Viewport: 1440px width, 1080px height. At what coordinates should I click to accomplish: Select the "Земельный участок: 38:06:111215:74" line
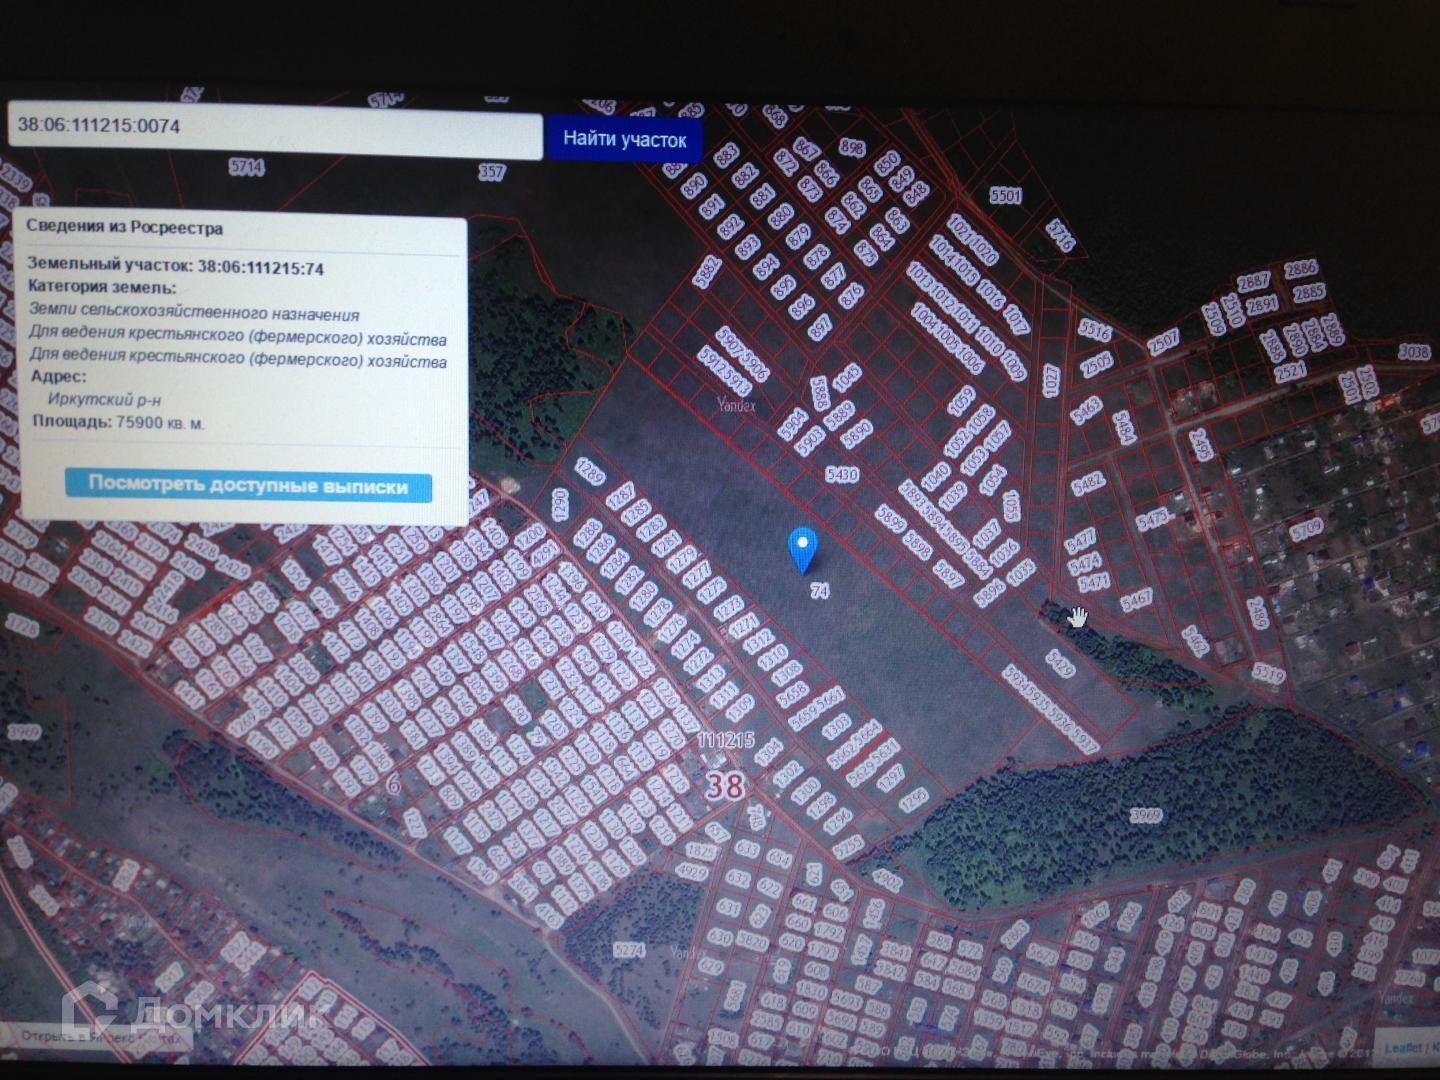(175, 267)
